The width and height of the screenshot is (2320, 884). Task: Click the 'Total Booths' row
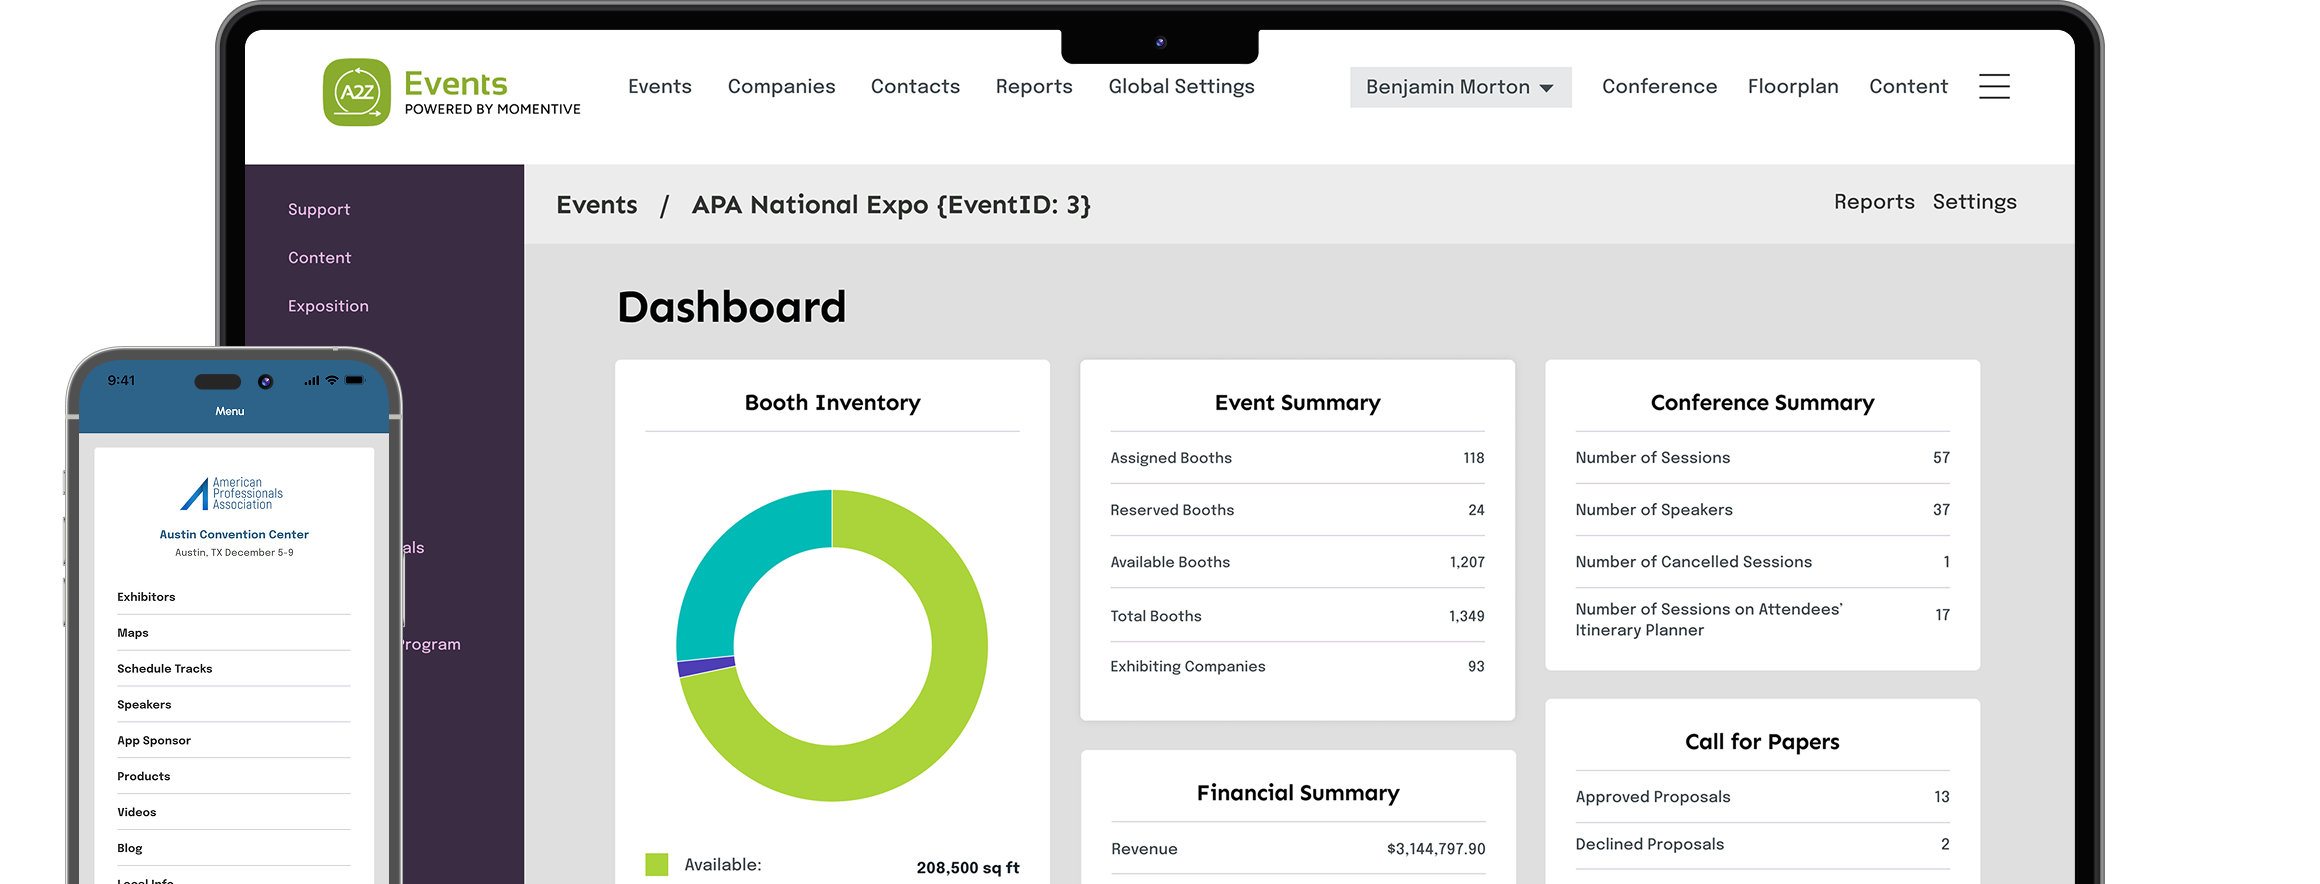pos(1297,616)
